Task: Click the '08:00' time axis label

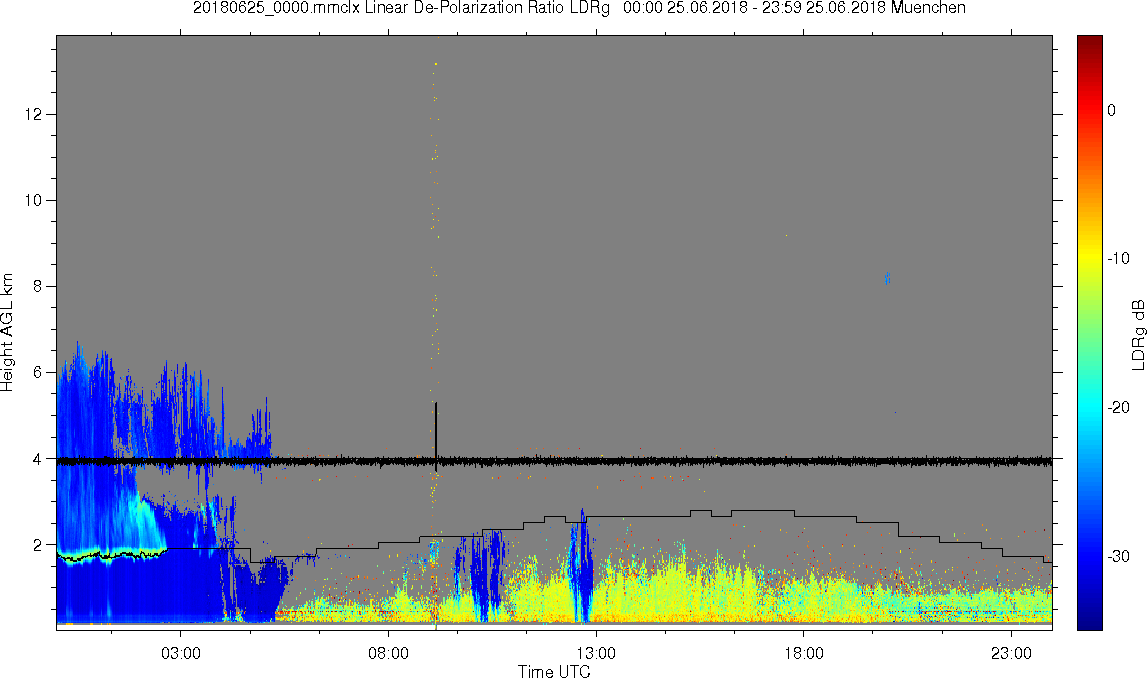Action: coord(388,653)
